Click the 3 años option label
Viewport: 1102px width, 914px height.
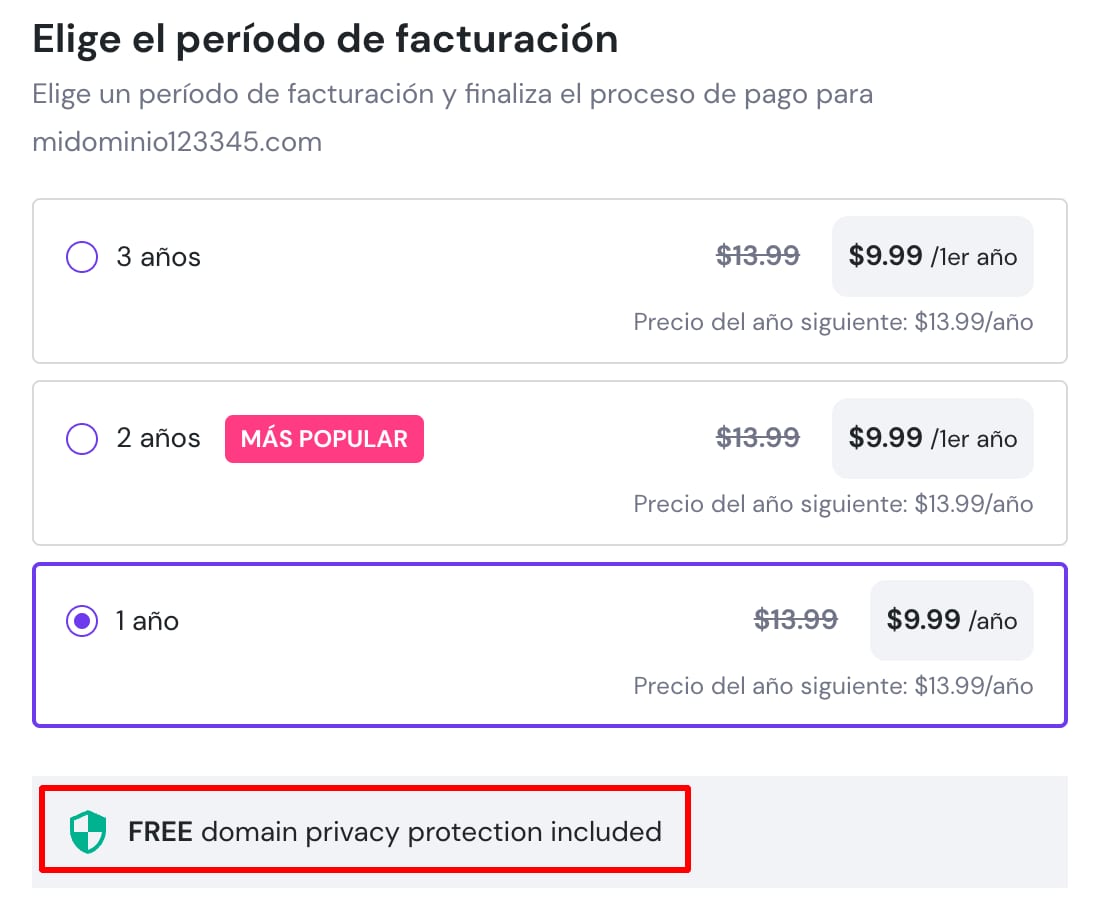158,257
